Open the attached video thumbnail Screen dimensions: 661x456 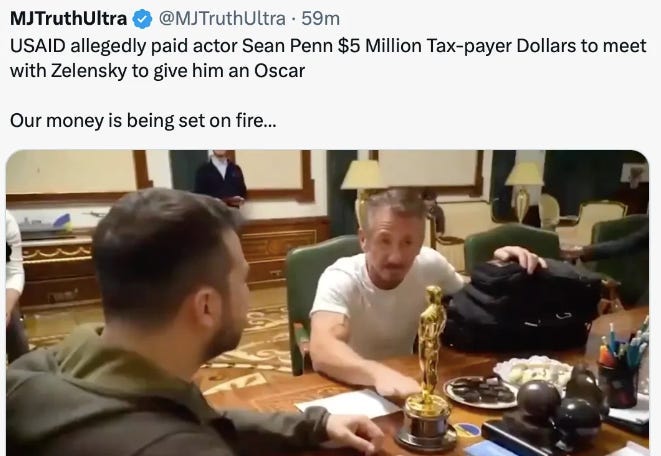327,303
